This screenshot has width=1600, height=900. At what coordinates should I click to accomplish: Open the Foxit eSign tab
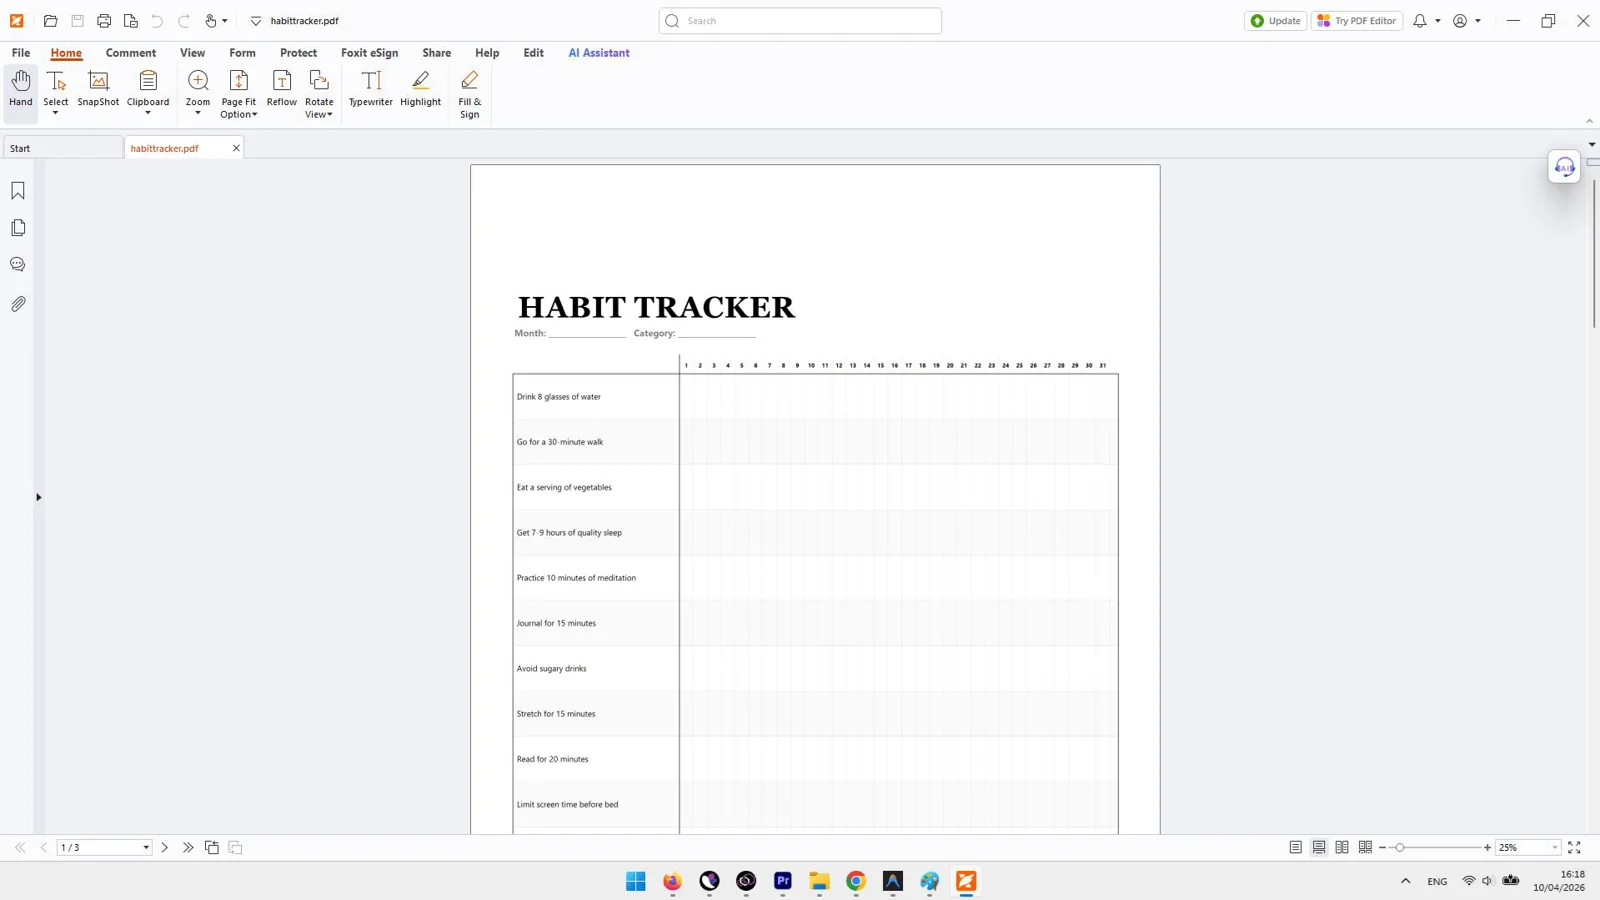click(369, 53)
